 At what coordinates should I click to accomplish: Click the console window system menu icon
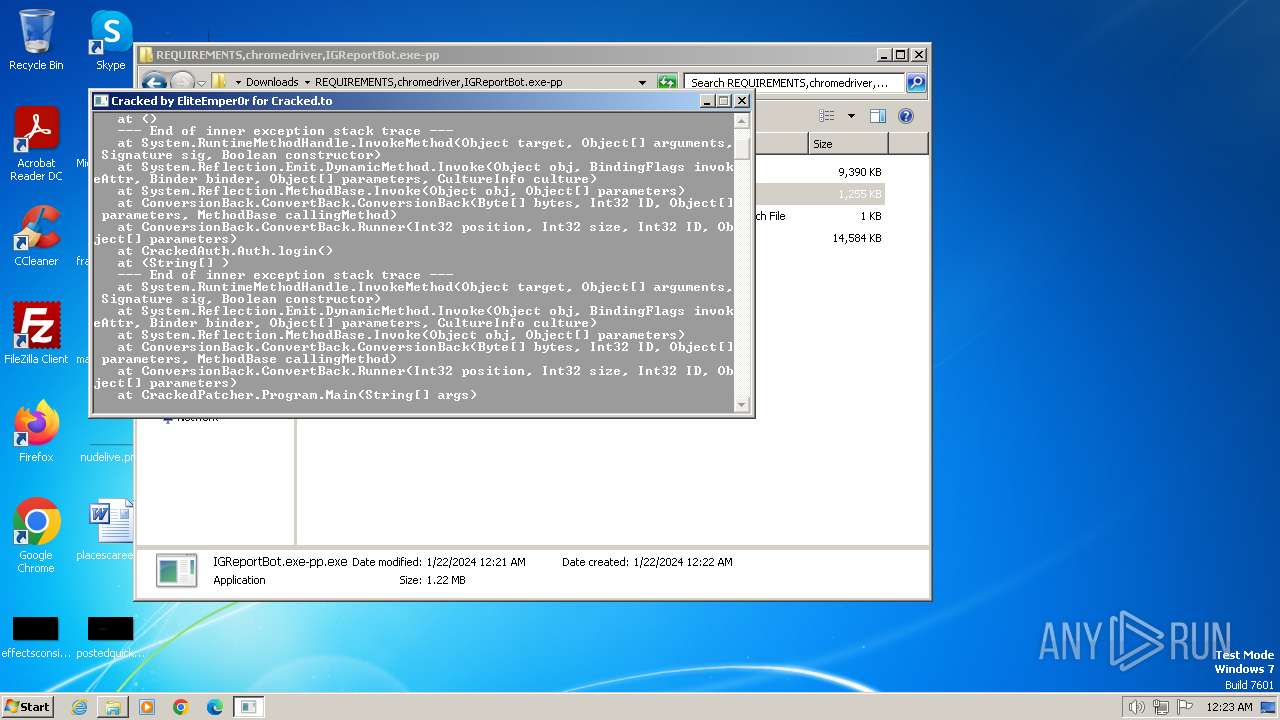pos(101,100)
